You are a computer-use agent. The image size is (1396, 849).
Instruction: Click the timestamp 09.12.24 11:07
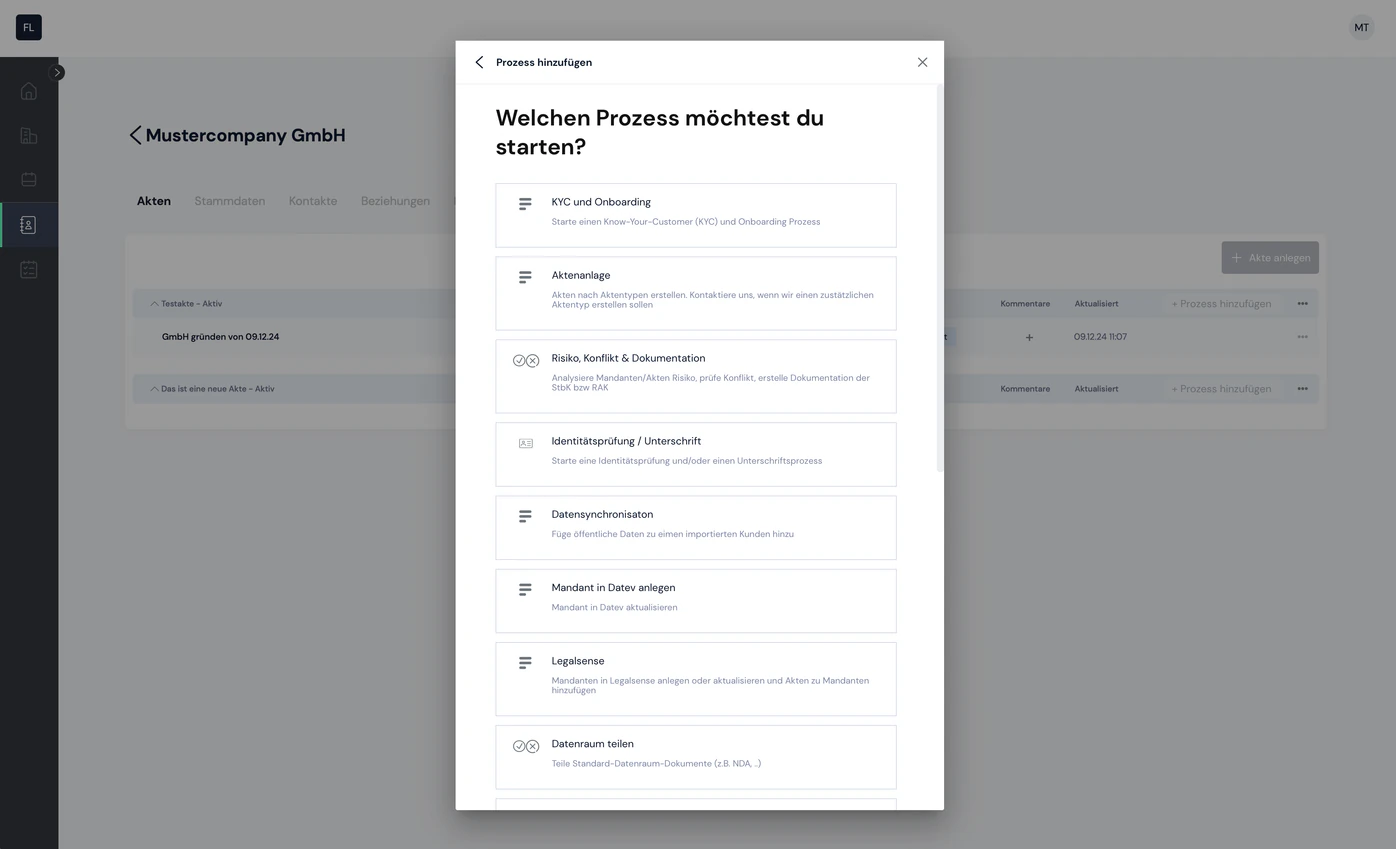1100,337
